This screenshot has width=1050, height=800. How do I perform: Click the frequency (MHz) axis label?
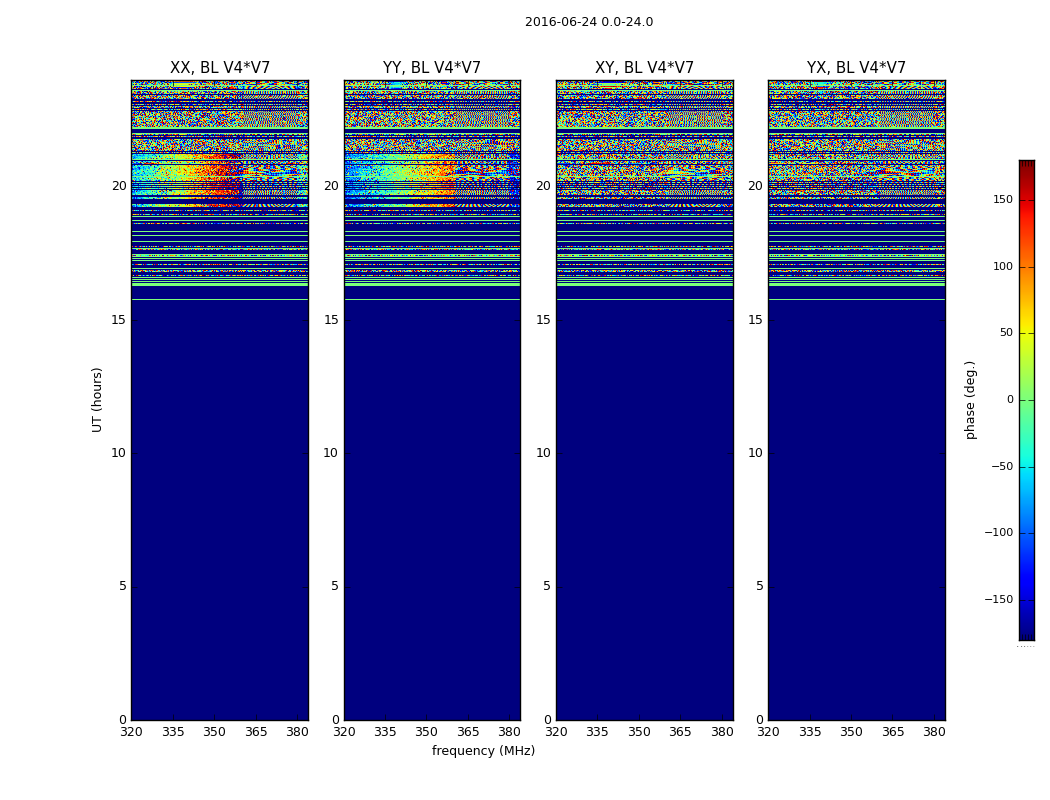click(x=483, y=750)
